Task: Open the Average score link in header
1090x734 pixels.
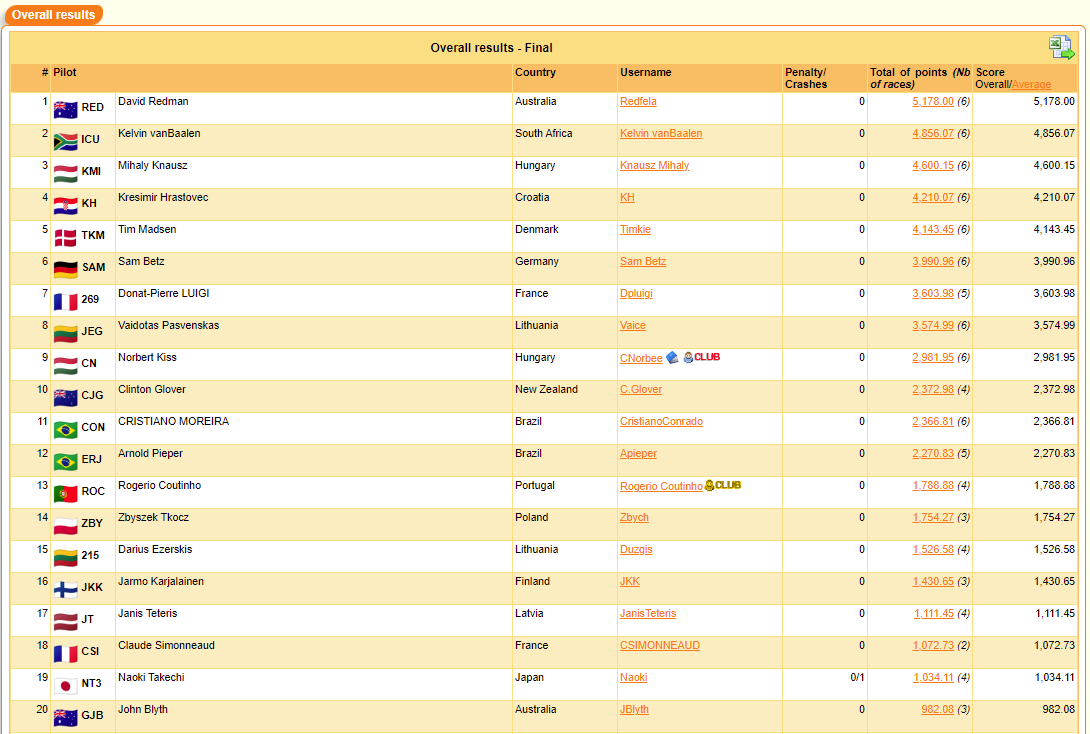Action: click(x=1031, y=85)
